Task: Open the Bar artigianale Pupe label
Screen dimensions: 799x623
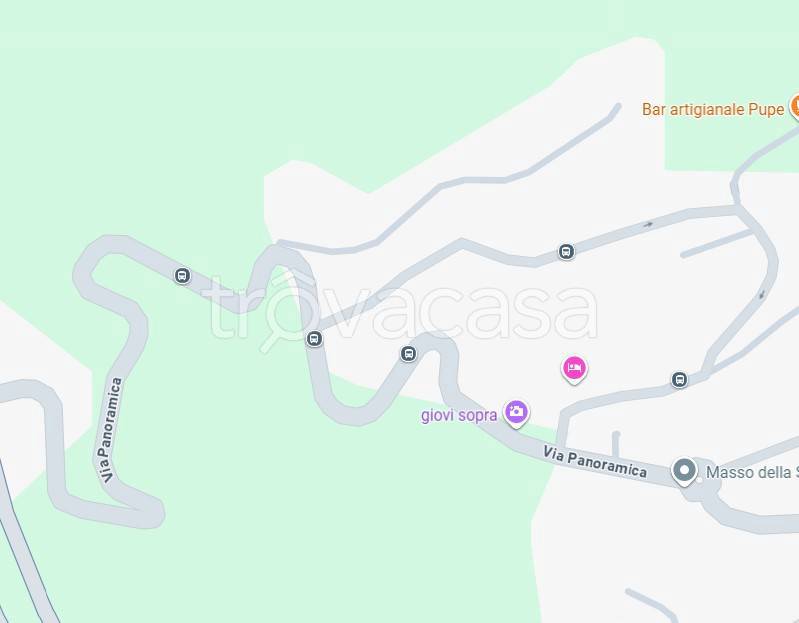Action: pos(713,109)
